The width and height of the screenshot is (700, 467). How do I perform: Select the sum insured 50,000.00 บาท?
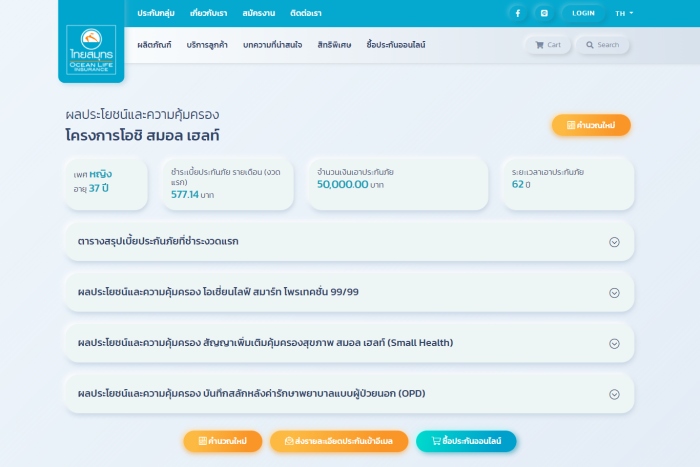(350, 184)
